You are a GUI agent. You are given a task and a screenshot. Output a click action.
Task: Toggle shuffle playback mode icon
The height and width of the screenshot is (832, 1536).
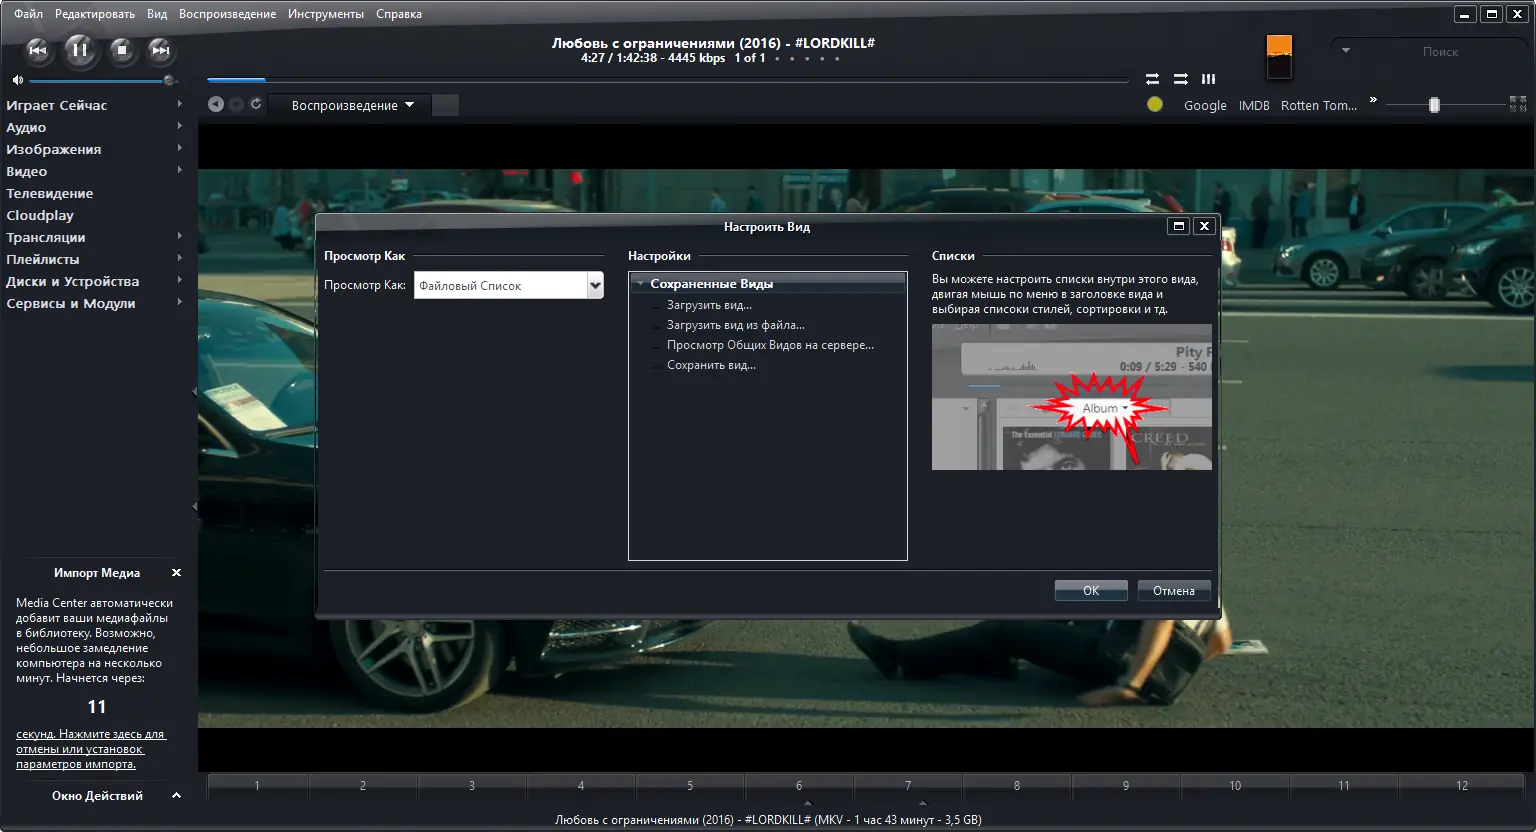(1180, 78)
